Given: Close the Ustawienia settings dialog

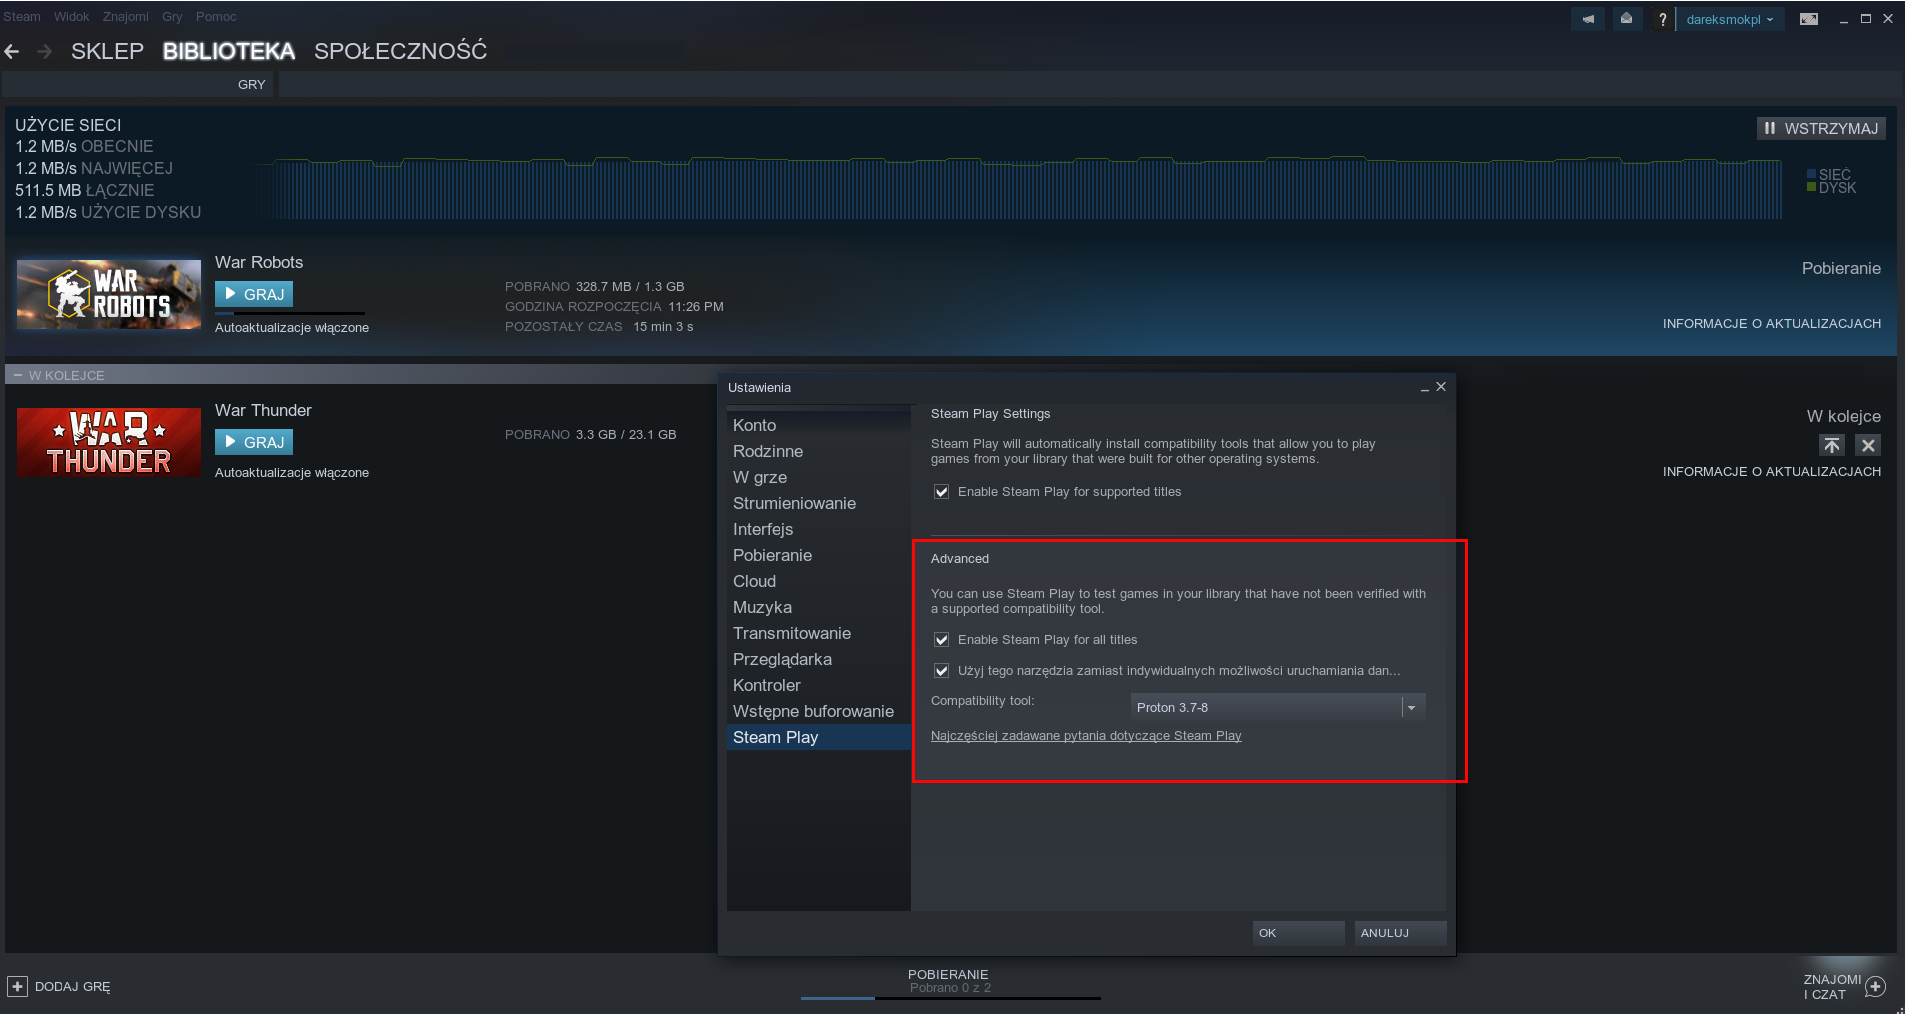Looking at the screenshot, I should [x=1441, y=387].
